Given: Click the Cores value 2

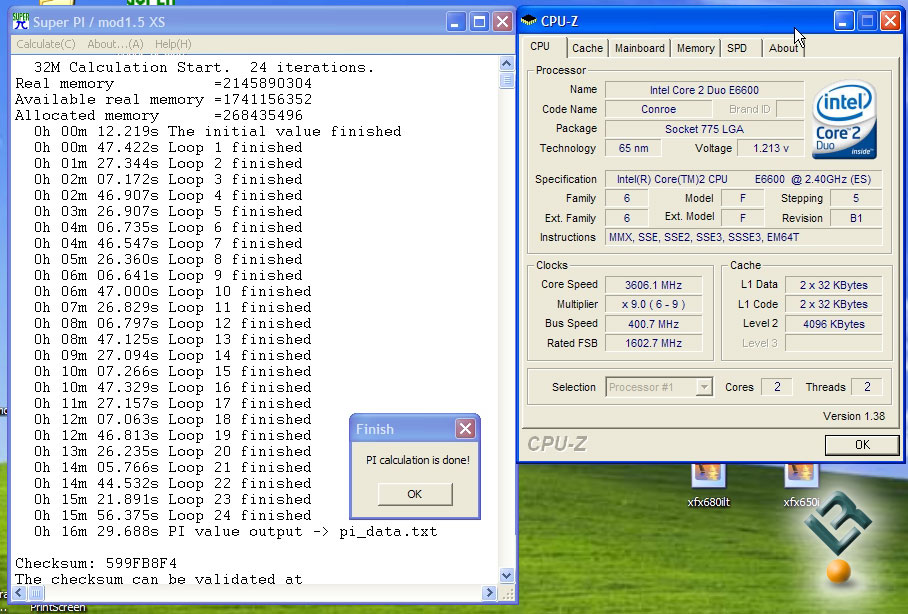Looking at the screenshot, I should click(x=777, y=387).
